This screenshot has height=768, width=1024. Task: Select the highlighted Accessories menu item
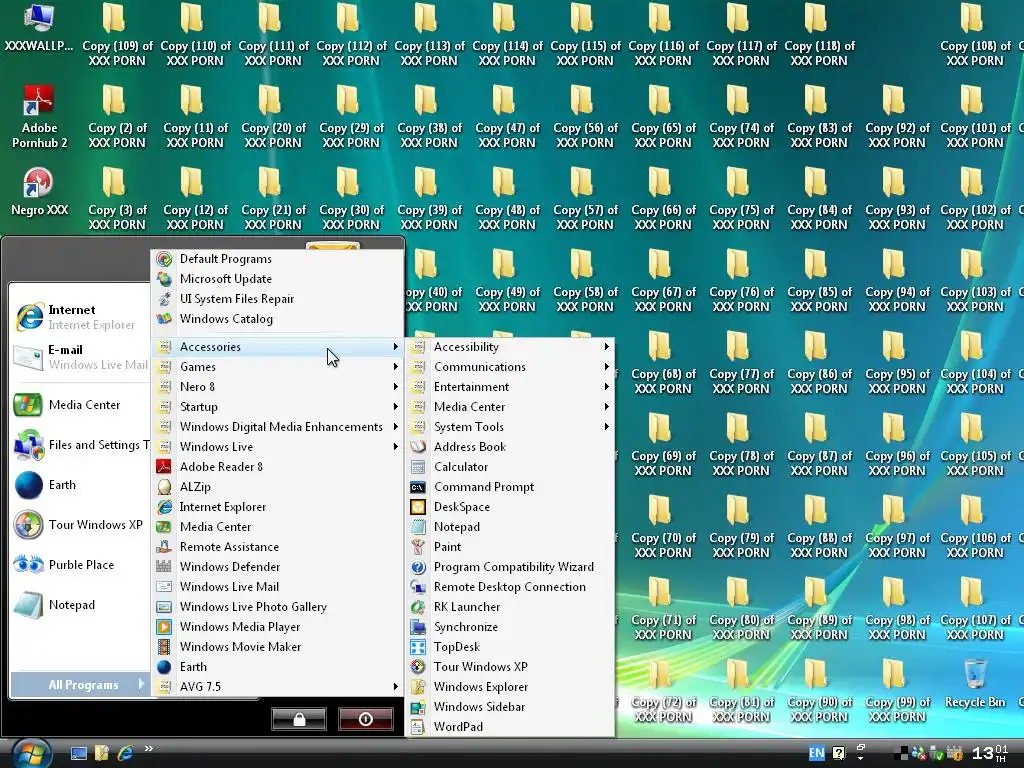click(x=277, y=347)
